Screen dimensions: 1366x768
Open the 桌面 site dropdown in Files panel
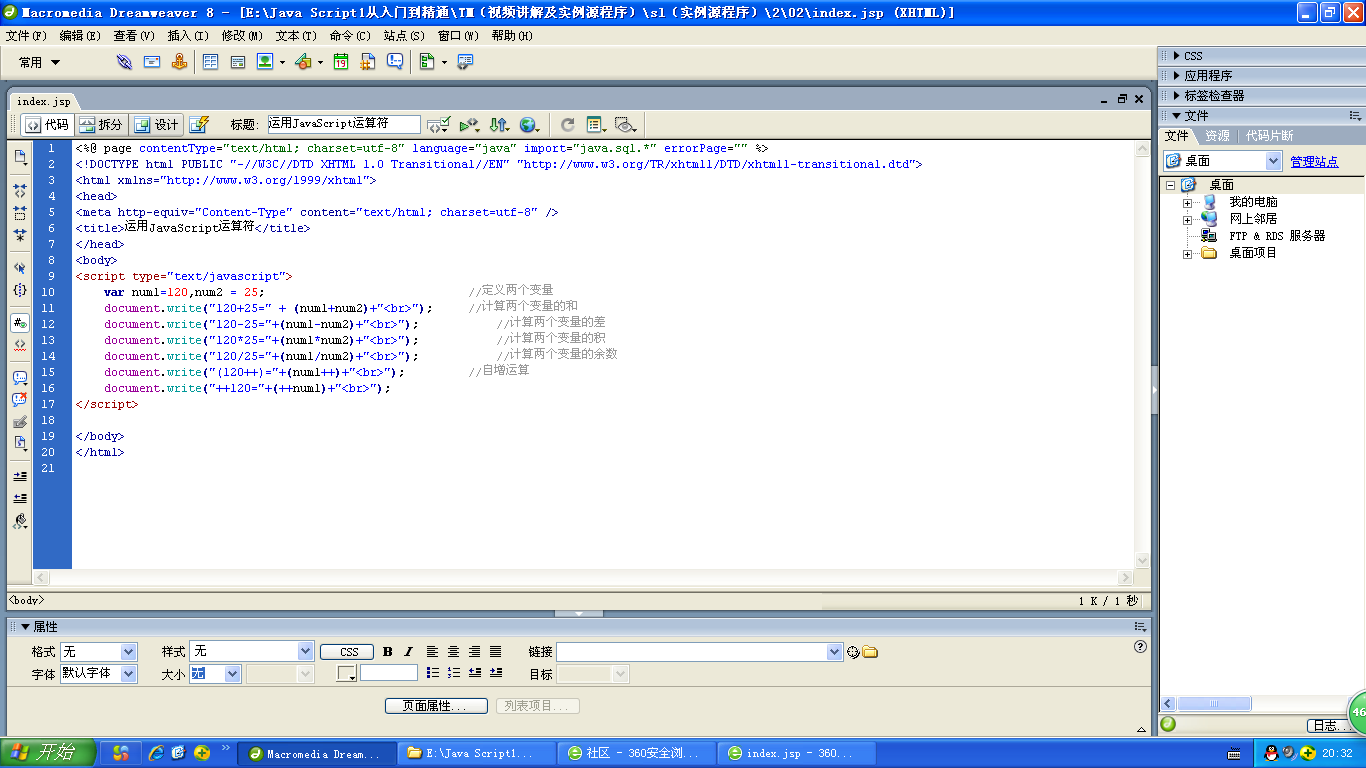tap(1273, 161)
